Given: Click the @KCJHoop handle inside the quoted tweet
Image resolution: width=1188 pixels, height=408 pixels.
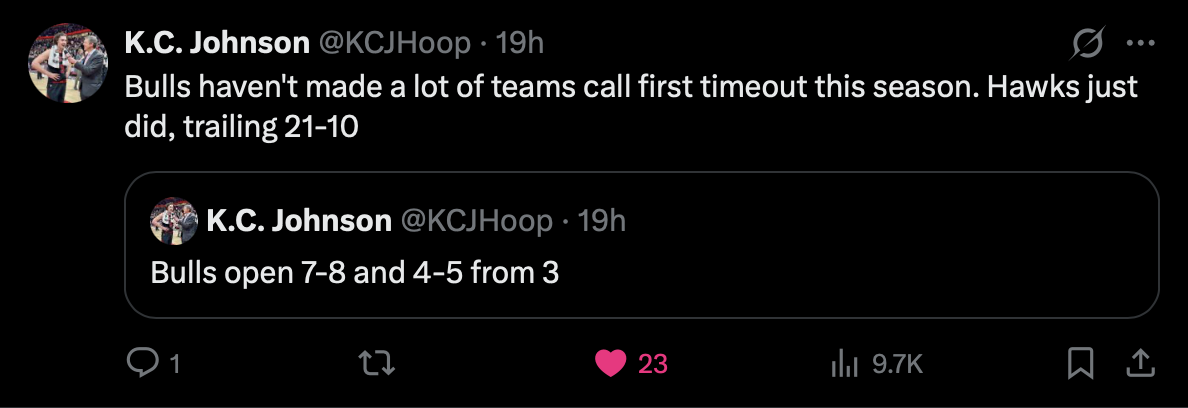Looking at the screenshot, I should 476,221.
